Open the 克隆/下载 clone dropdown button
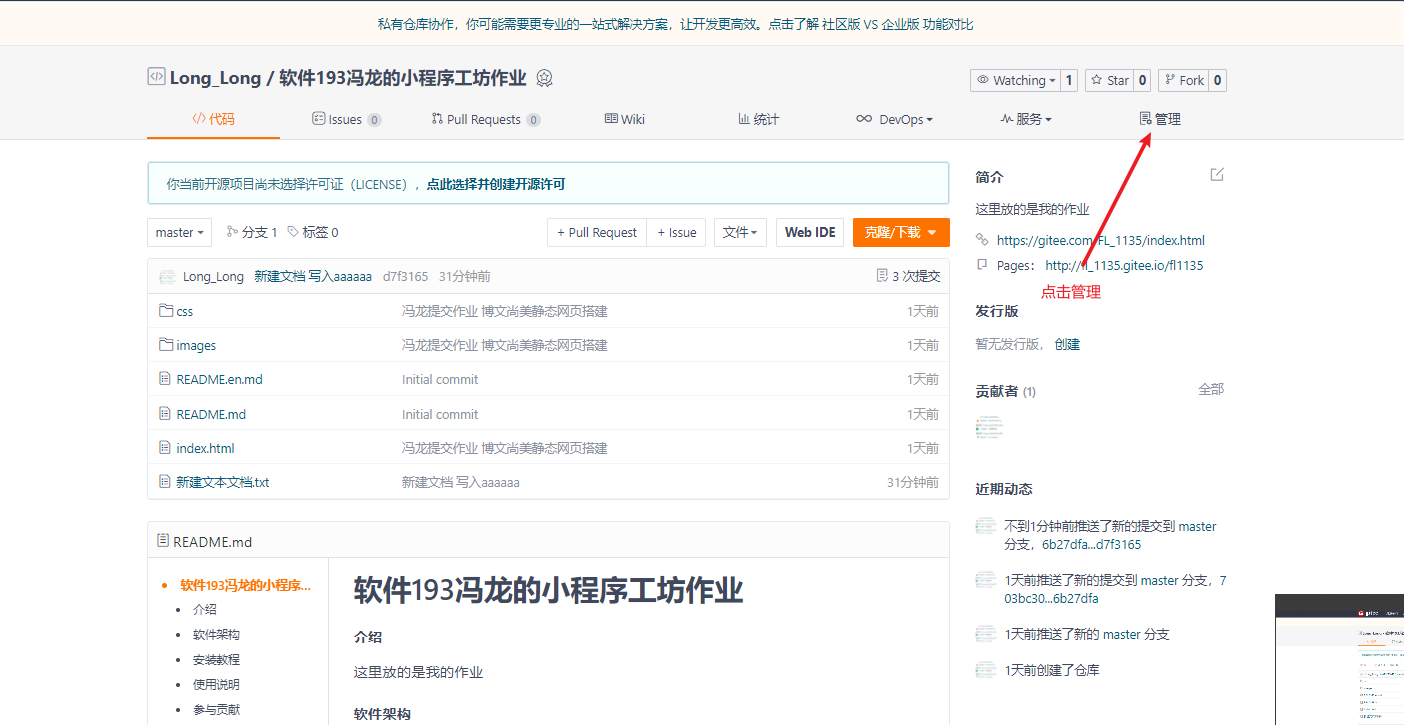This screenshot has width=1404, height=725. [901, 232]
